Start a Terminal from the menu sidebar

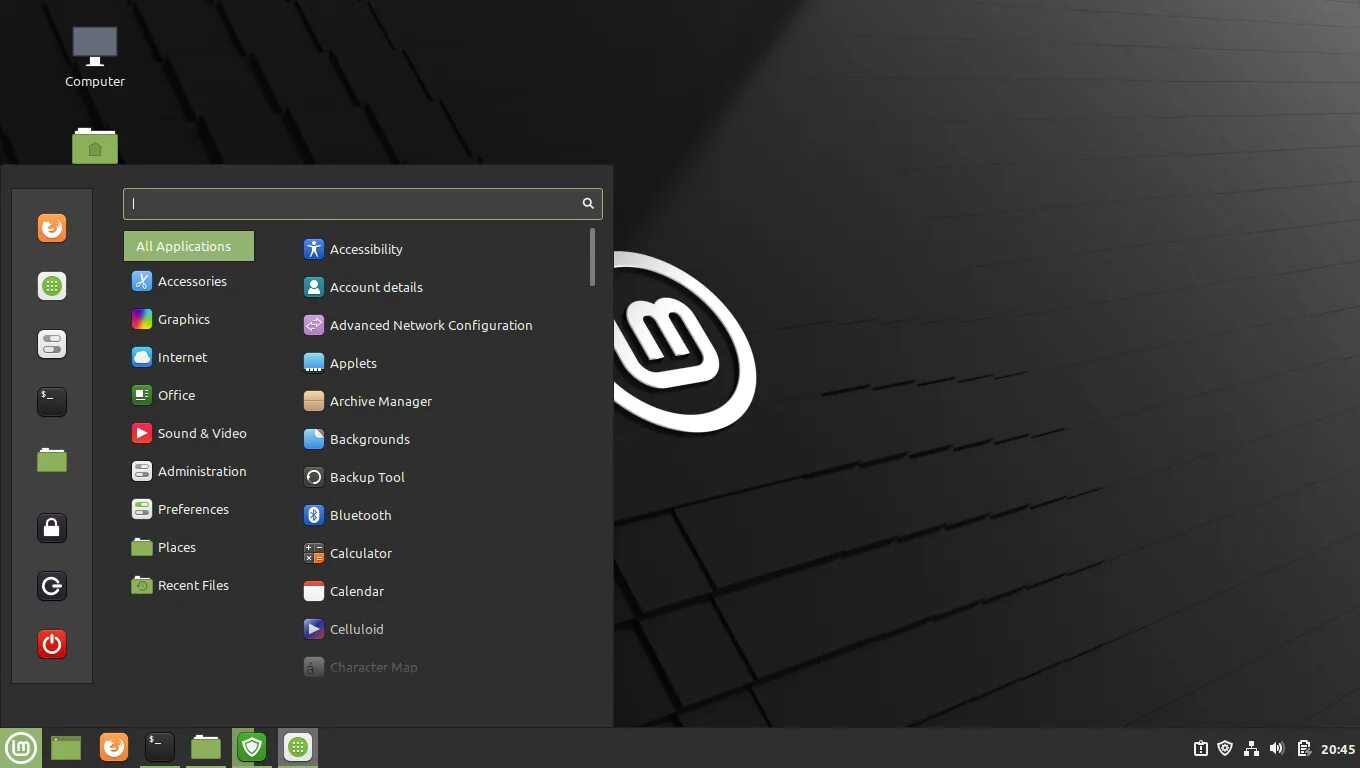click(51, 401)
